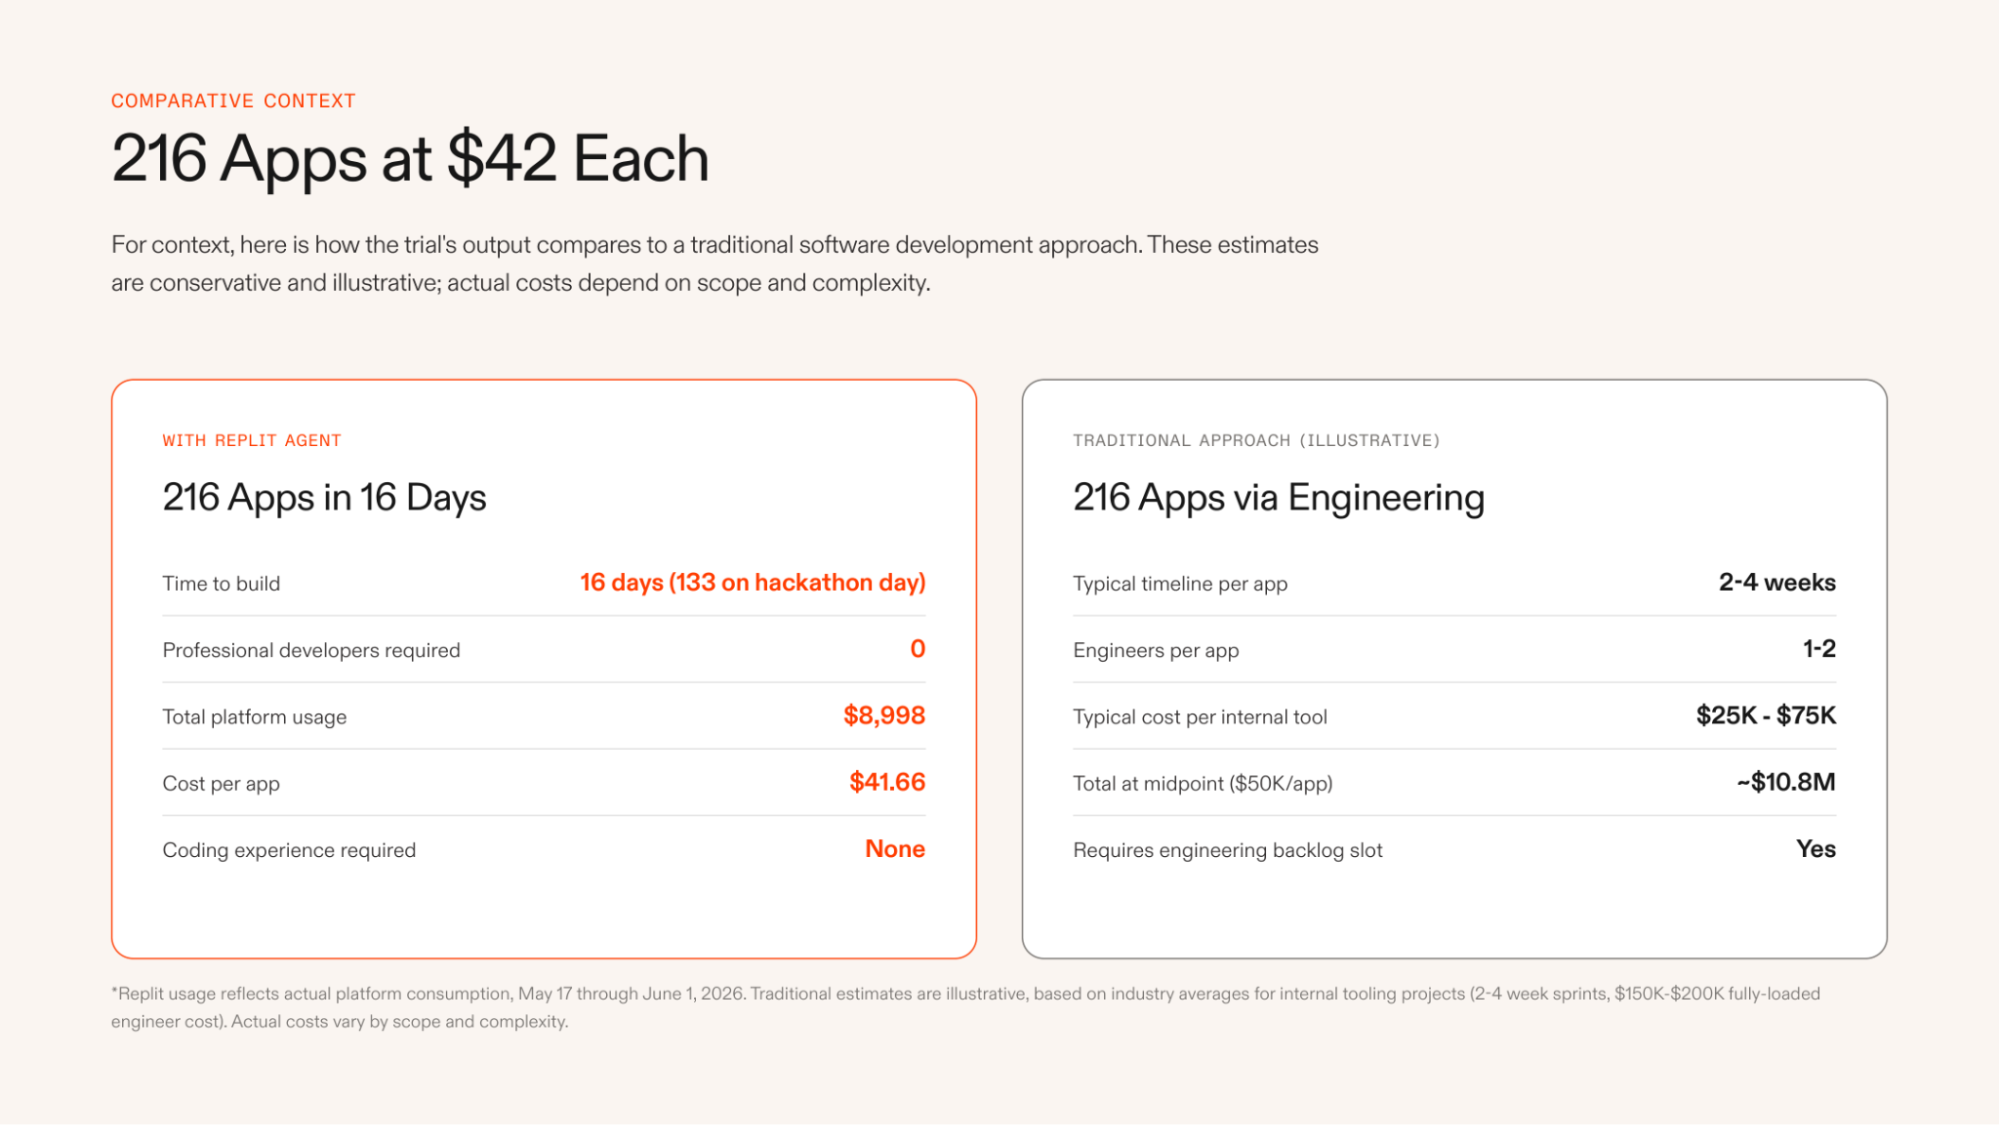Click the orange 'None' coding experience value
The width and height of the screenshot is (1999, 1126).
[895, 849]
